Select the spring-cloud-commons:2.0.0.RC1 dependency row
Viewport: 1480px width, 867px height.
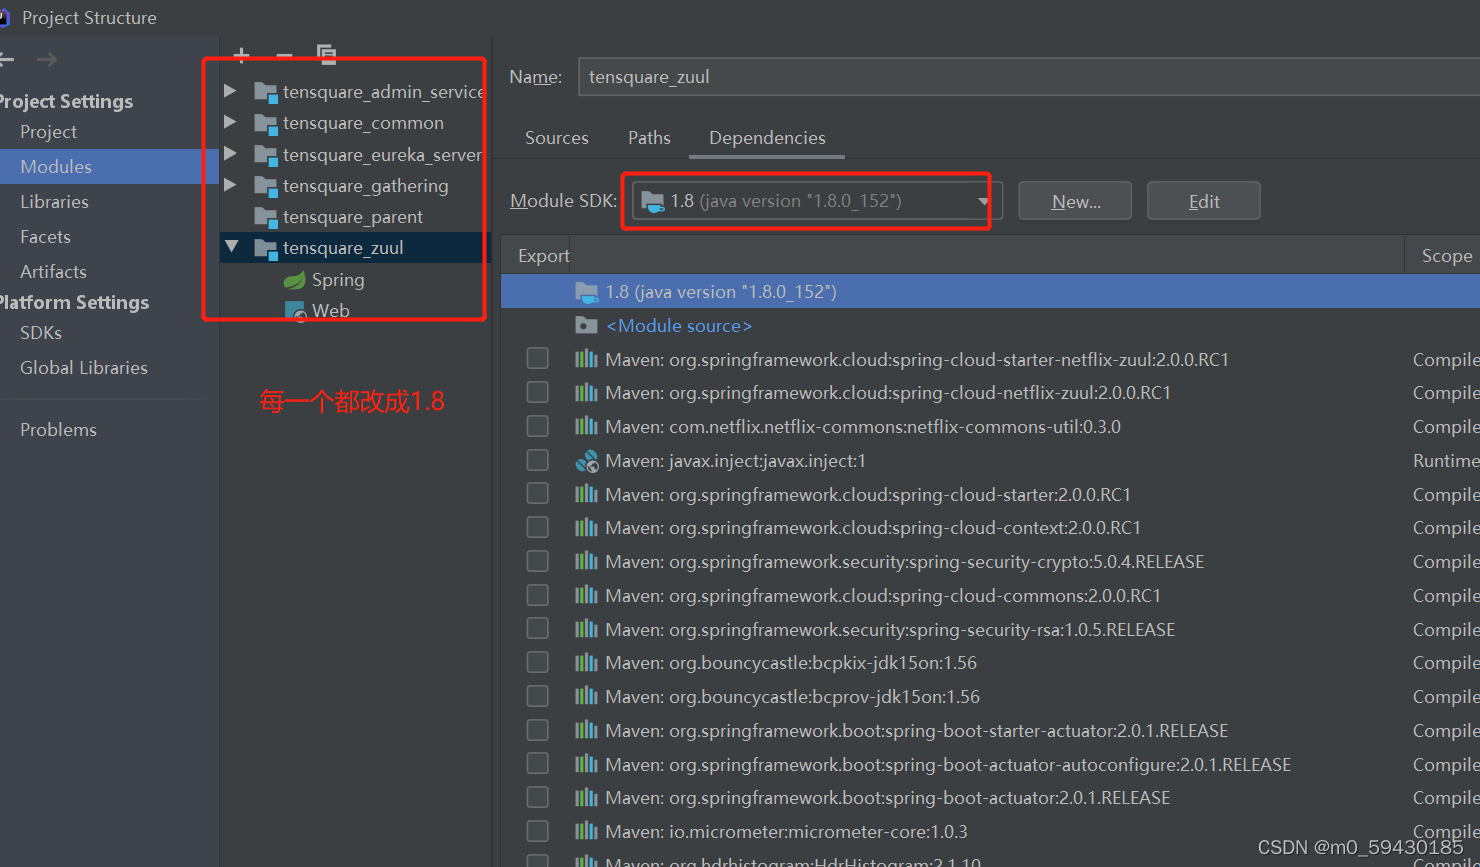(990, 596)
